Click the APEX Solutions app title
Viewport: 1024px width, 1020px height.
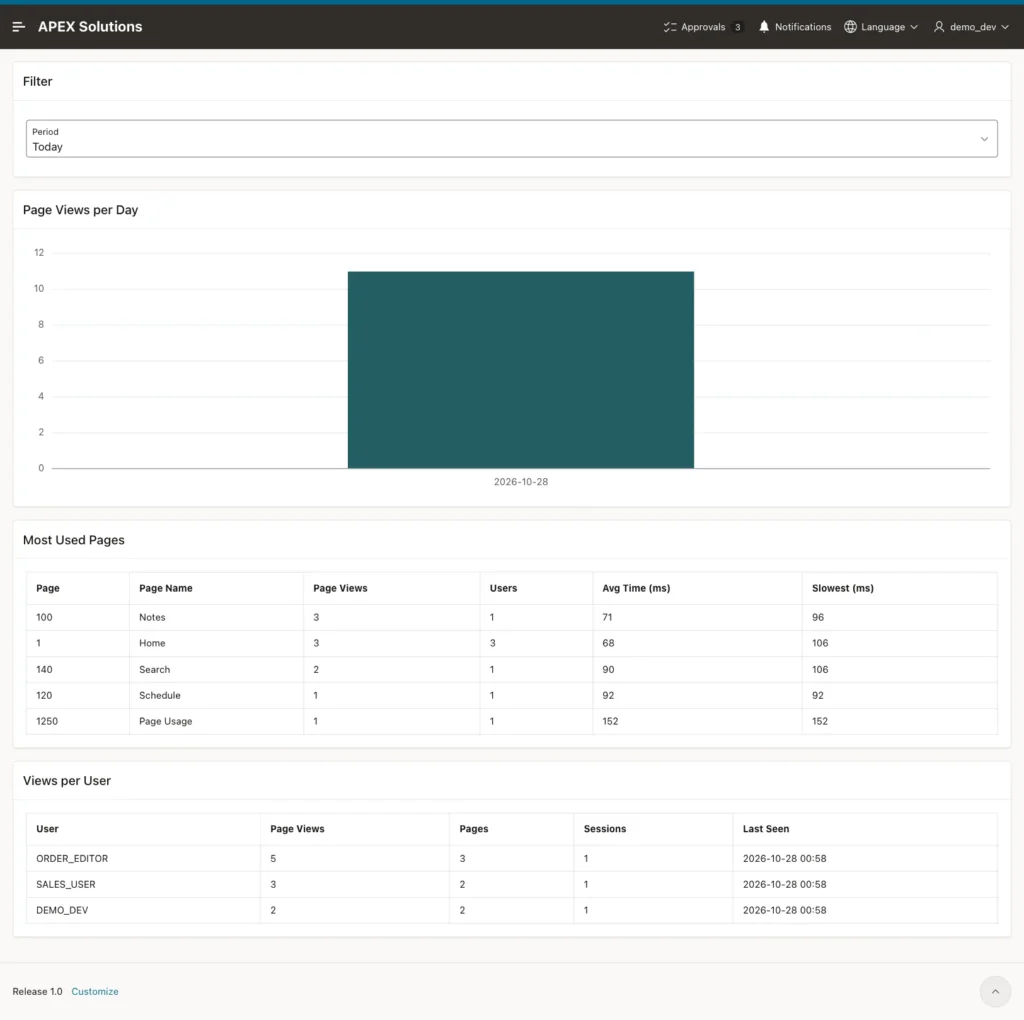pyautogui.click(x=90, y=27)
